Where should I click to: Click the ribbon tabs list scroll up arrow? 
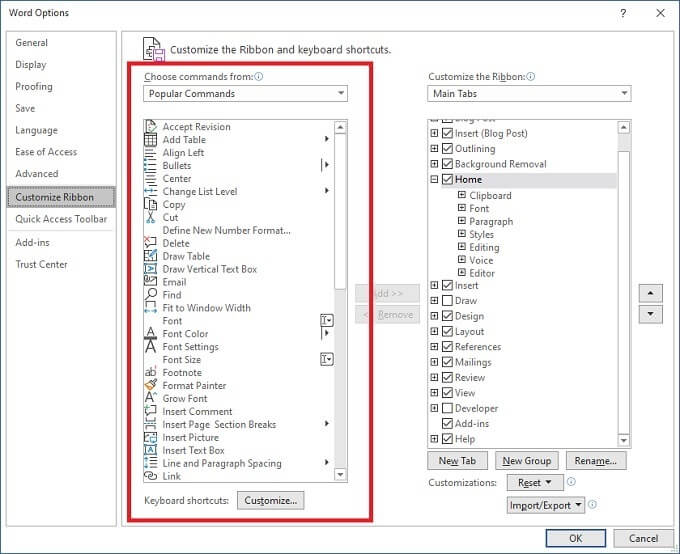point(624,128)
